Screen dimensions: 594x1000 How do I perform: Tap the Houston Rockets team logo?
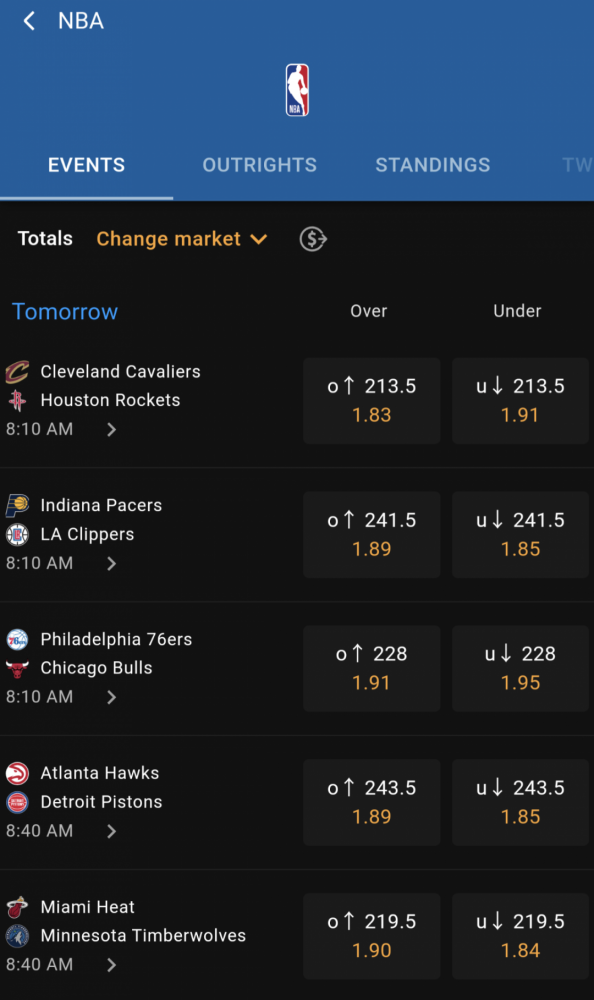[x=17, y=401]
